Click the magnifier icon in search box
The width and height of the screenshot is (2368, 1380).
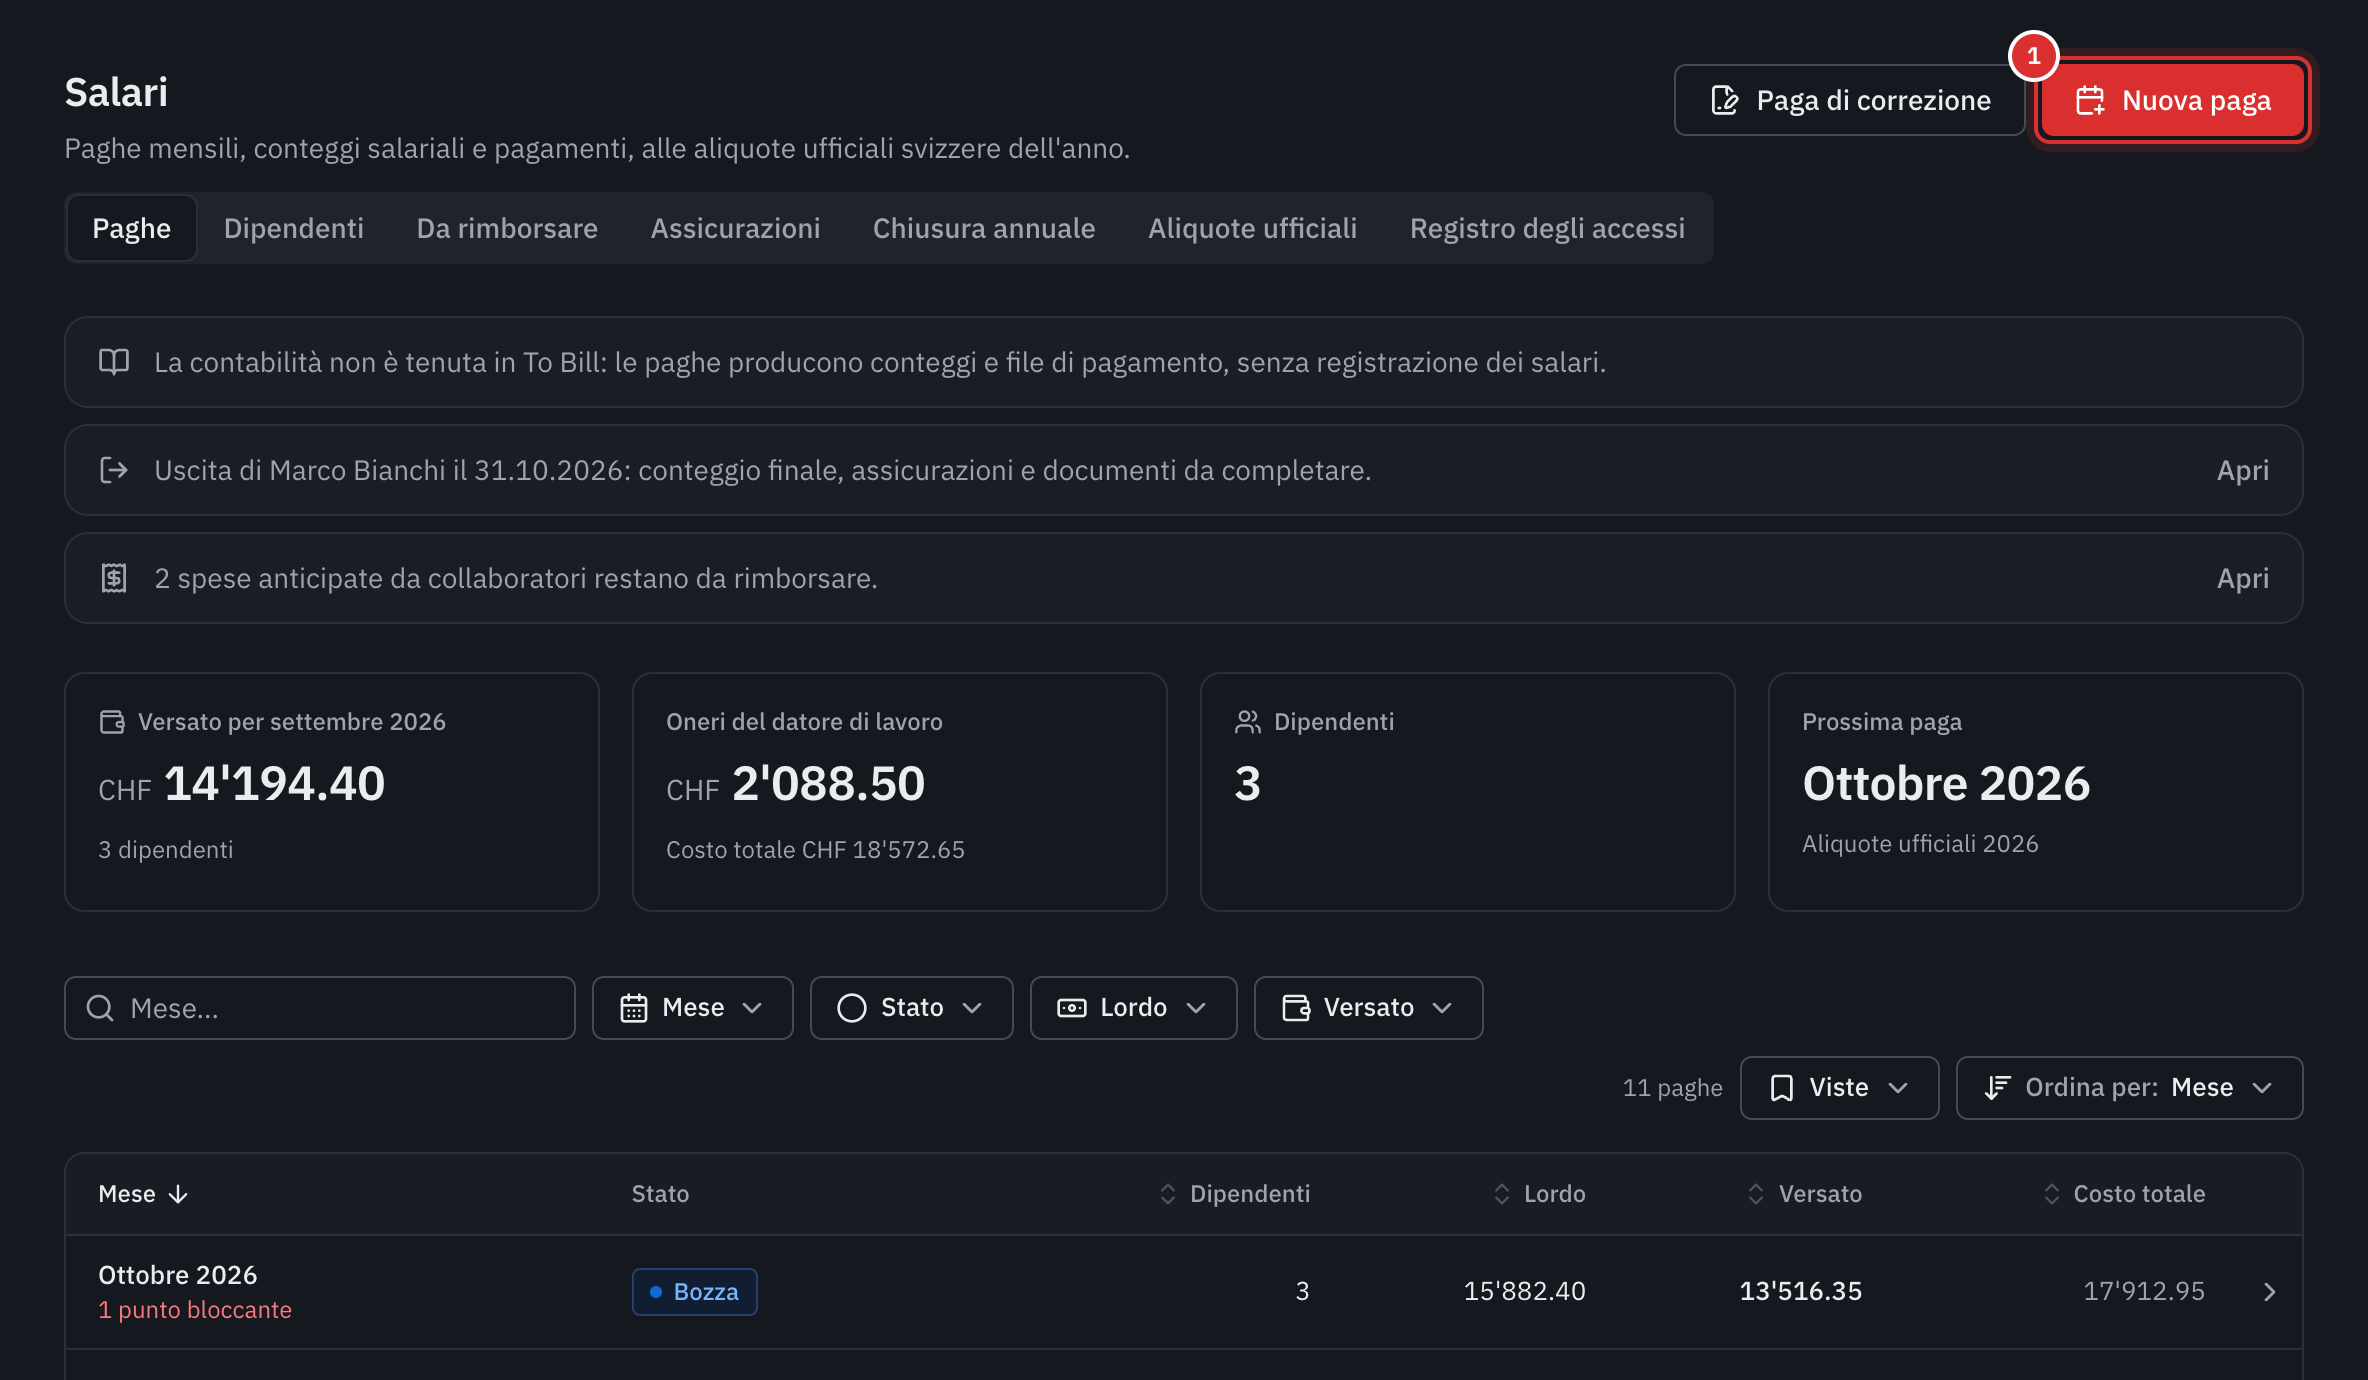[100, 1008]
